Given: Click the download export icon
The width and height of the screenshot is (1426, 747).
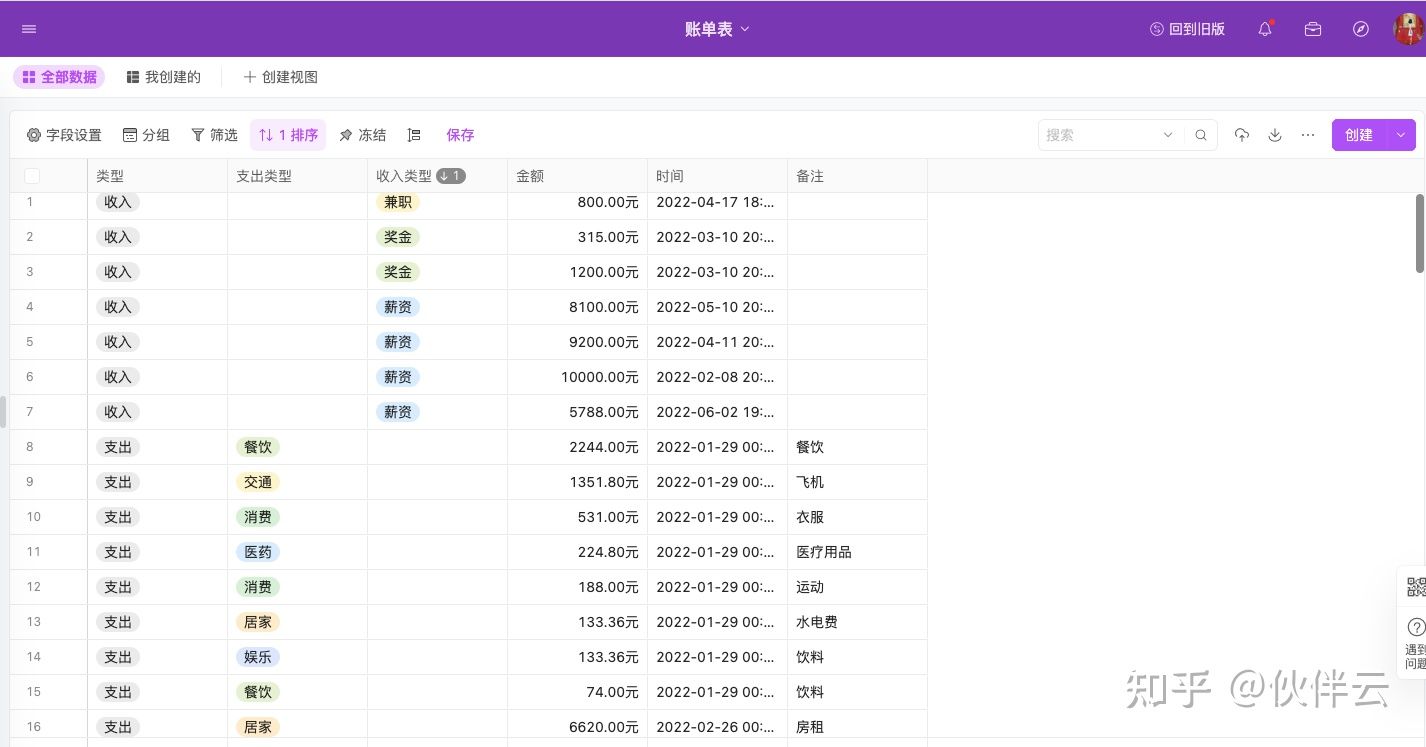Looking at the screenshot, I should click(x=1275, y=135).
